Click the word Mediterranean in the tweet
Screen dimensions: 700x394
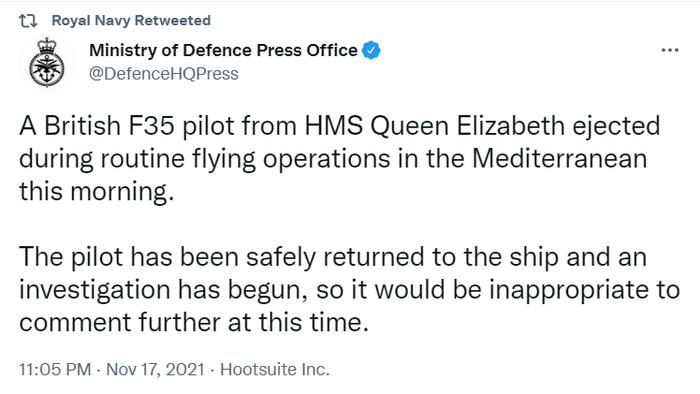tap(559, 158)
